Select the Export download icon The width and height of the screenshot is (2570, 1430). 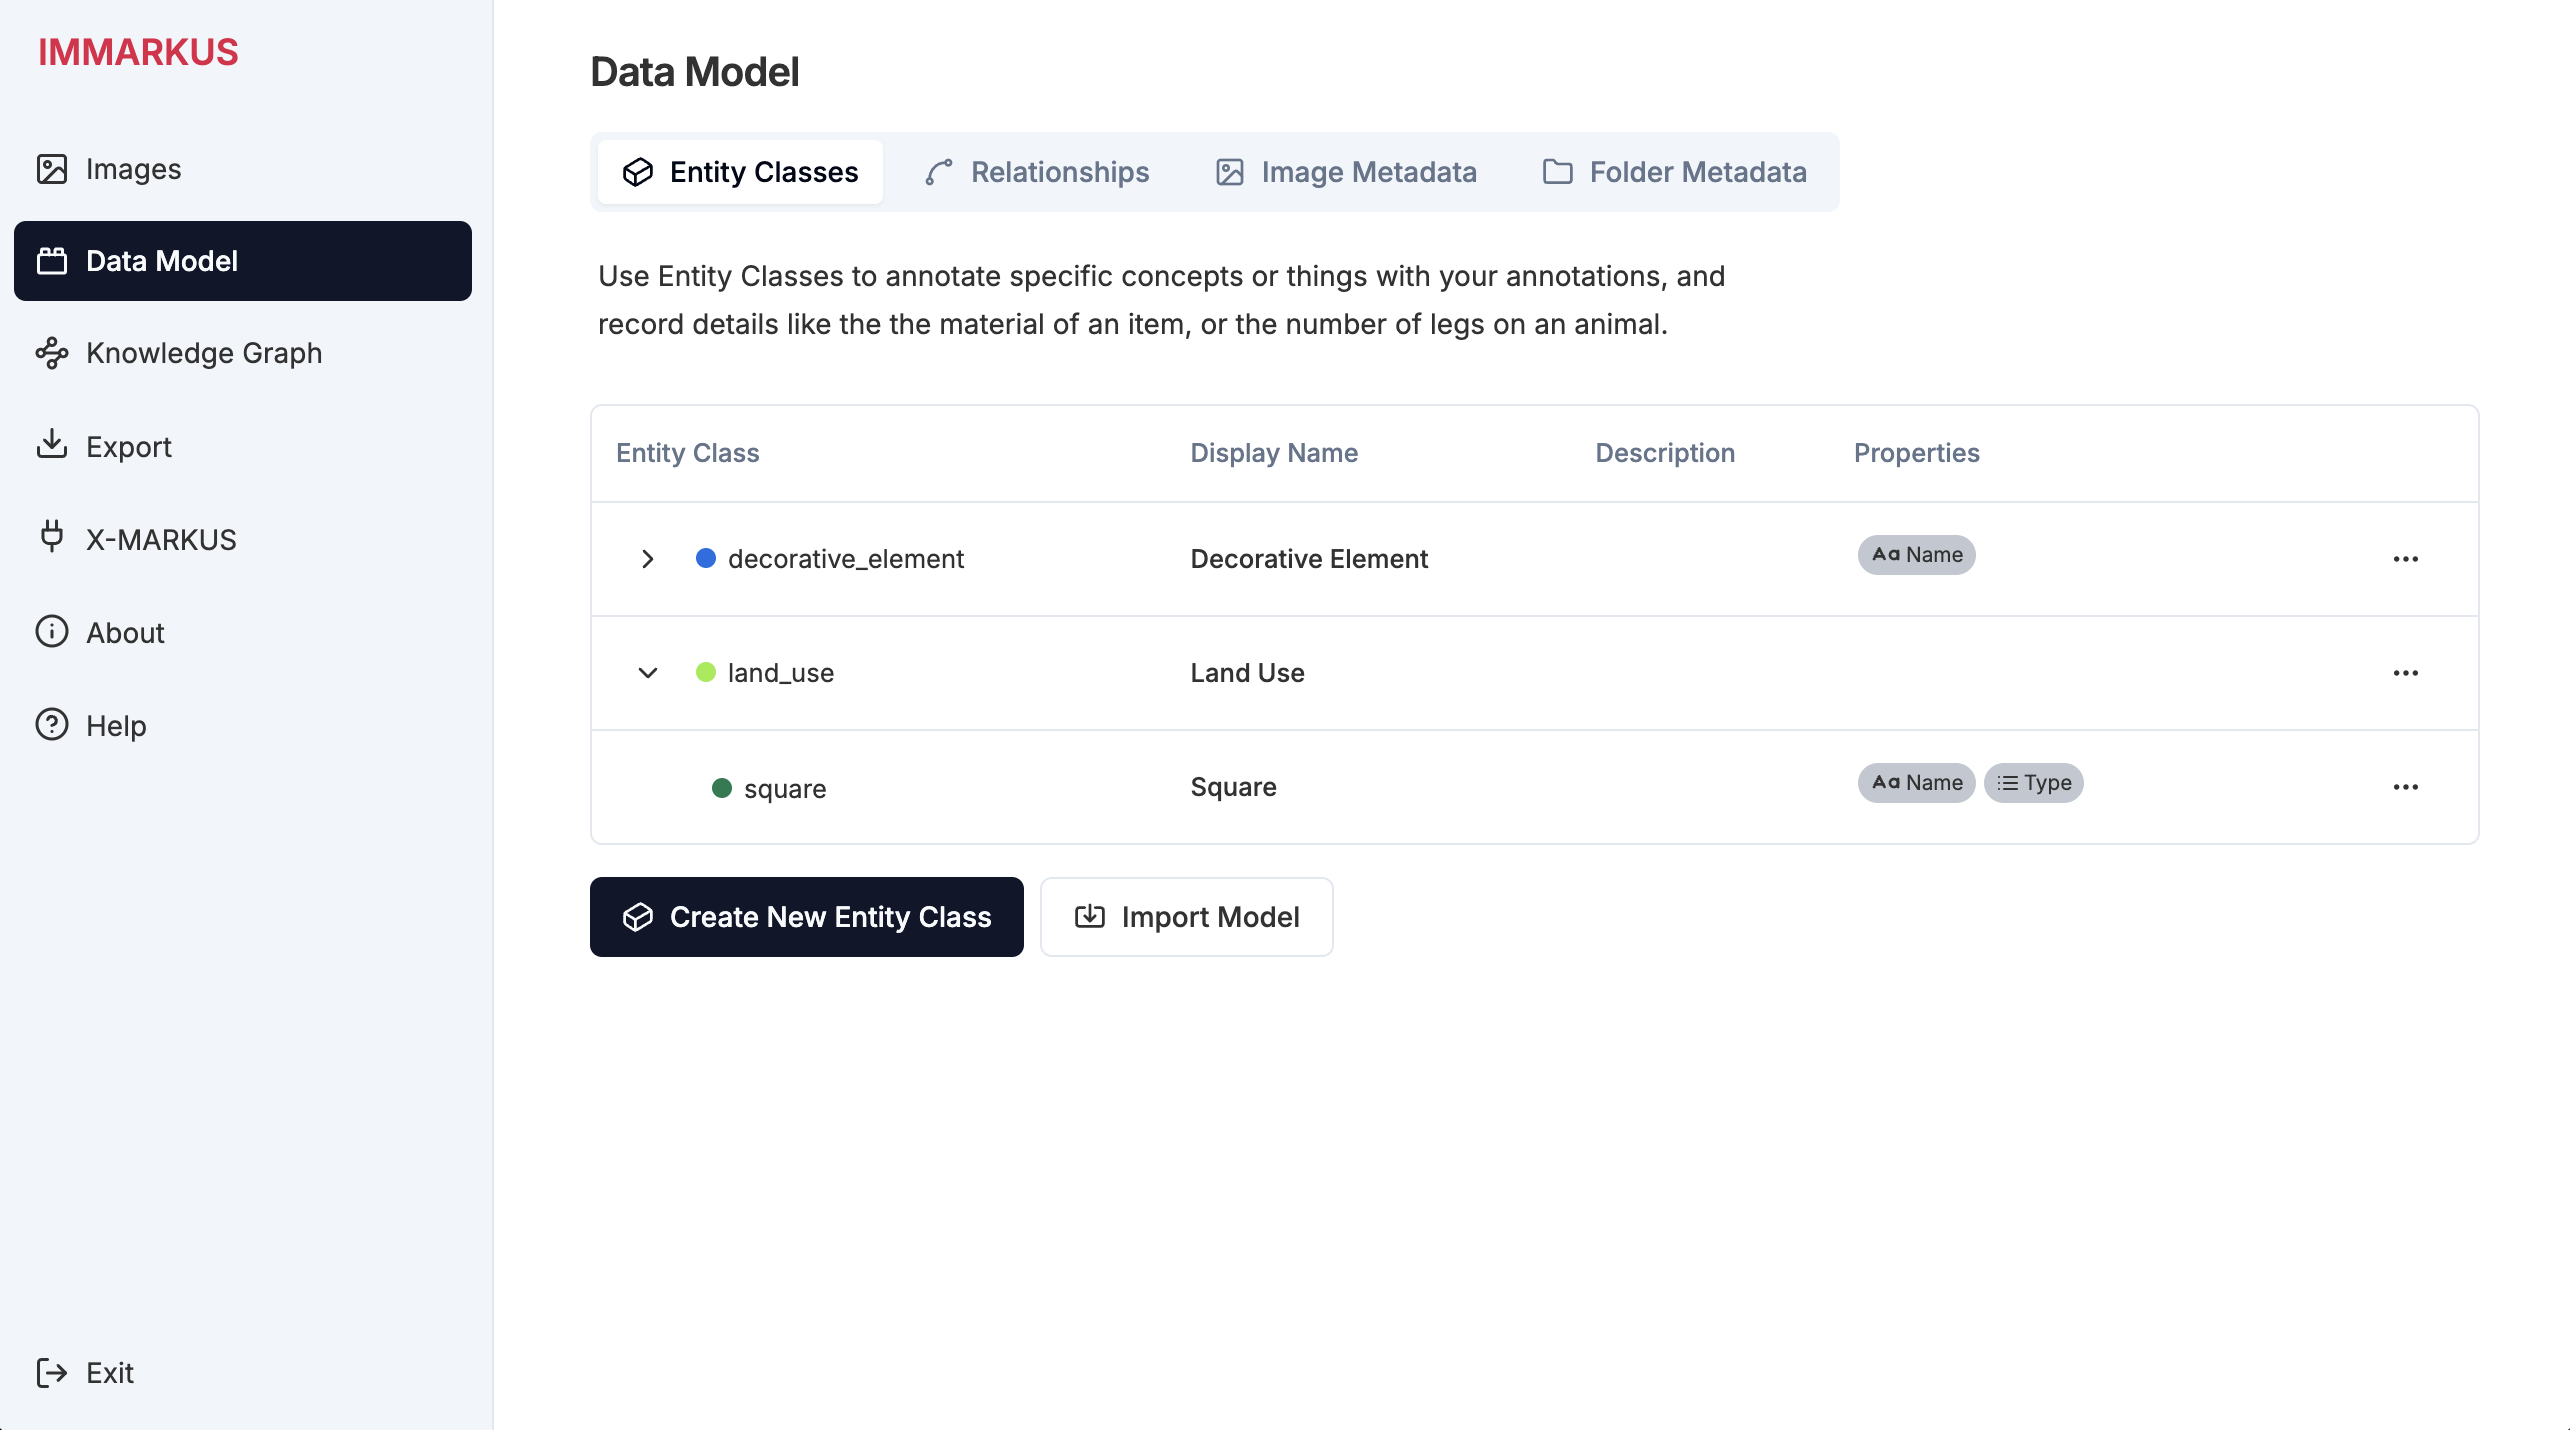pos(52,445)
